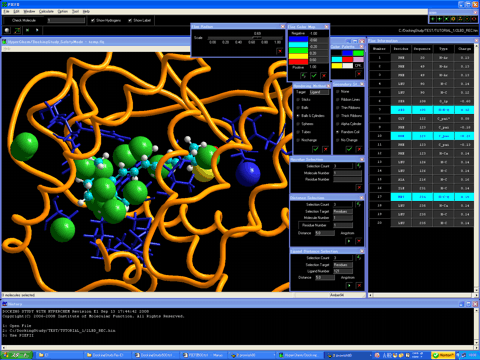Click the red swatch in the Color Map
Image resolution: width=480 pixels, height=360 pixels.
pos(298,62)
